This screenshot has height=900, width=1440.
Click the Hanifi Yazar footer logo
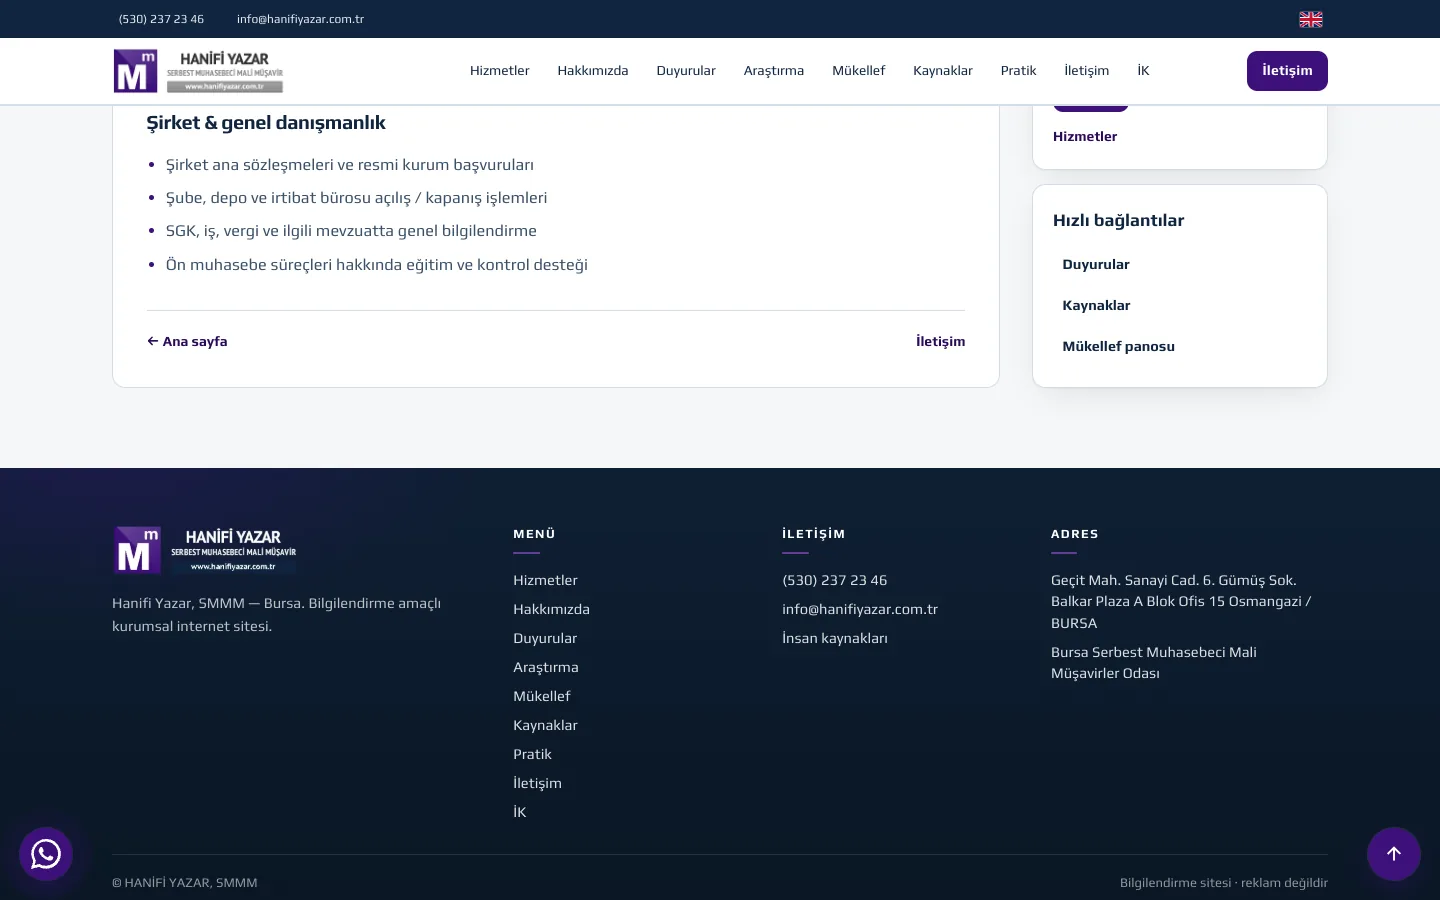(205, 550)
